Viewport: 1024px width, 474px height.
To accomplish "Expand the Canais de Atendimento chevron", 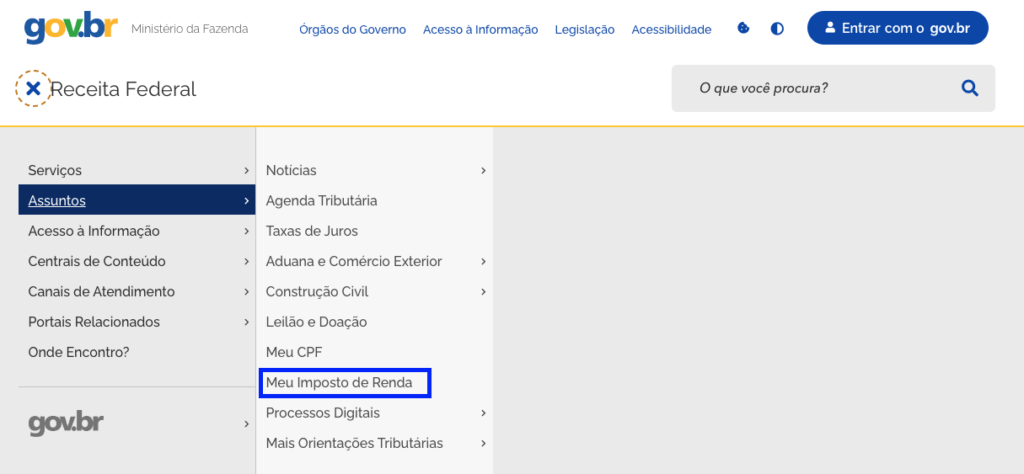I will click(x=246, y=292).
